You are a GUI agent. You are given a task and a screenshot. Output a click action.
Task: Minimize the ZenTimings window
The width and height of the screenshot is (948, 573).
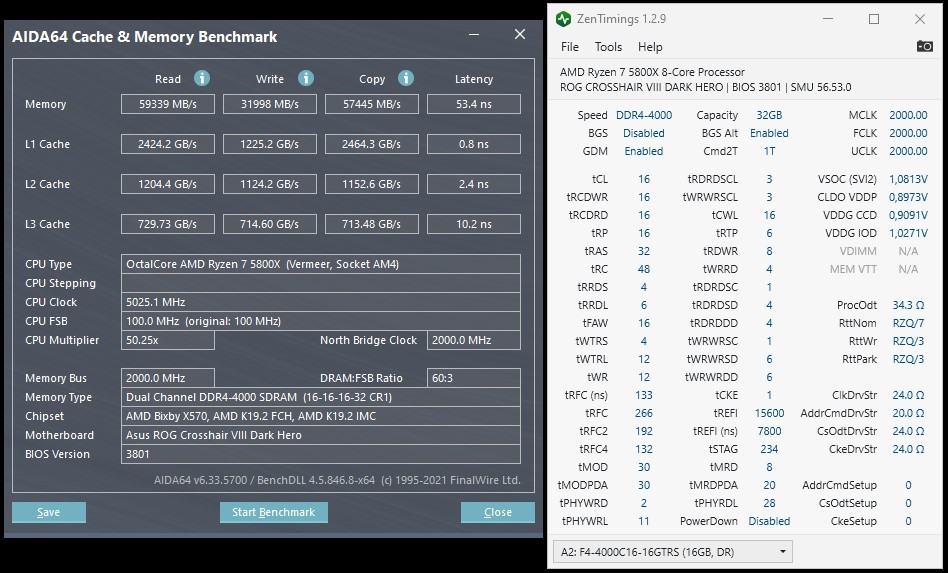828,19
